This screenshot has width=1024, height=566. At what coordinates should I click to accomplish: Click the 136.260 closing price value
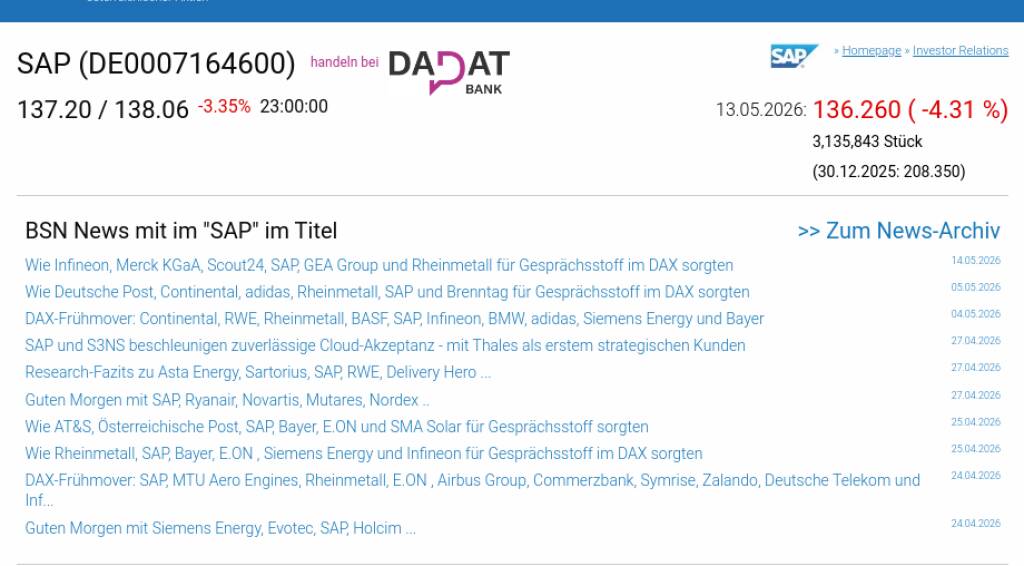tap(856, 110)
